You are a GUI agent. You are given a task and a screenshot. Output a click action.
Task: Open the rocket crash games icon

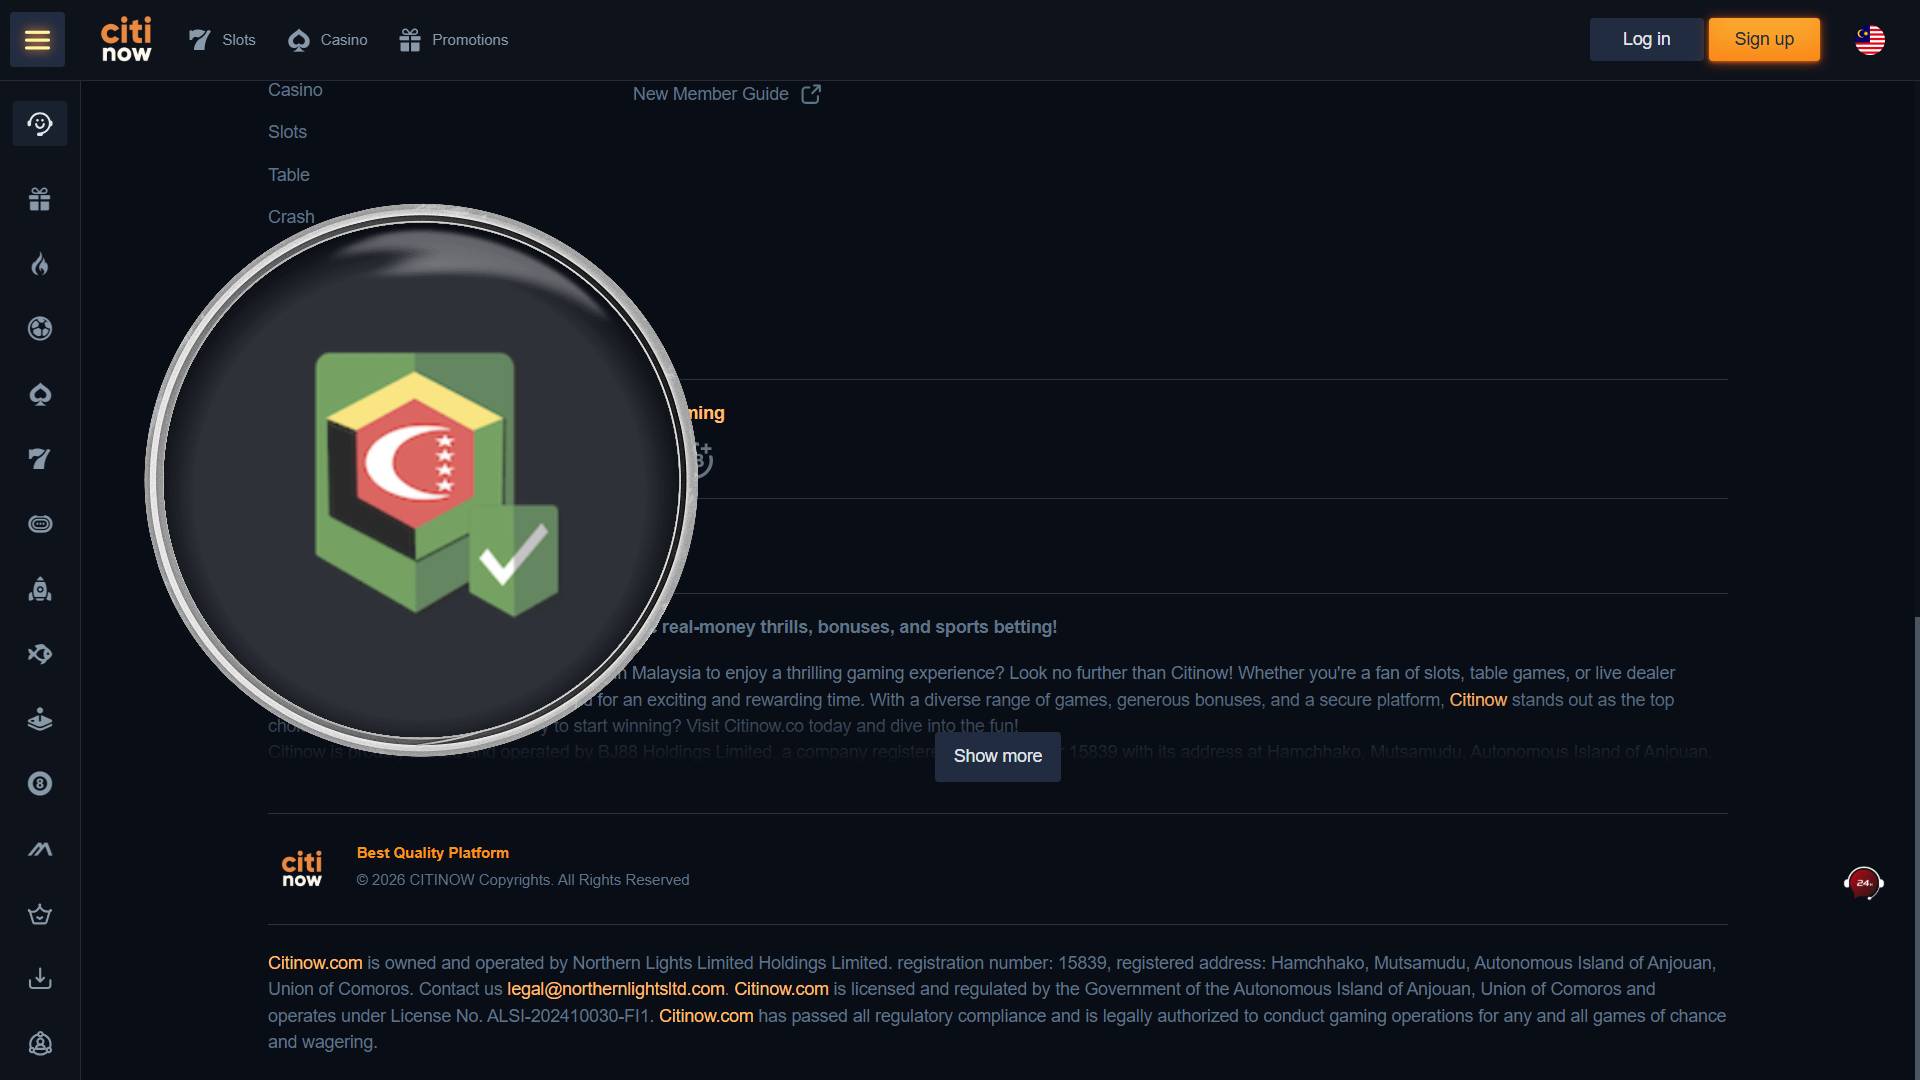[x=40, y=589]
